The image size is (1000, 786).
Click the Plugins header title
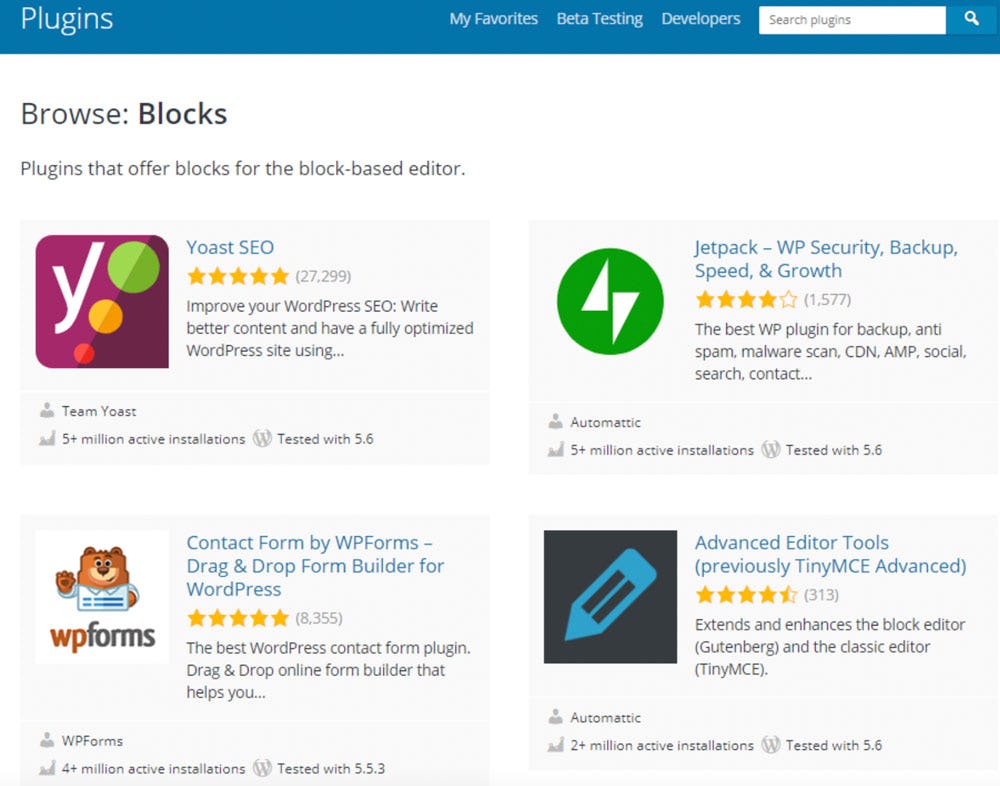(x=67, y=19)
